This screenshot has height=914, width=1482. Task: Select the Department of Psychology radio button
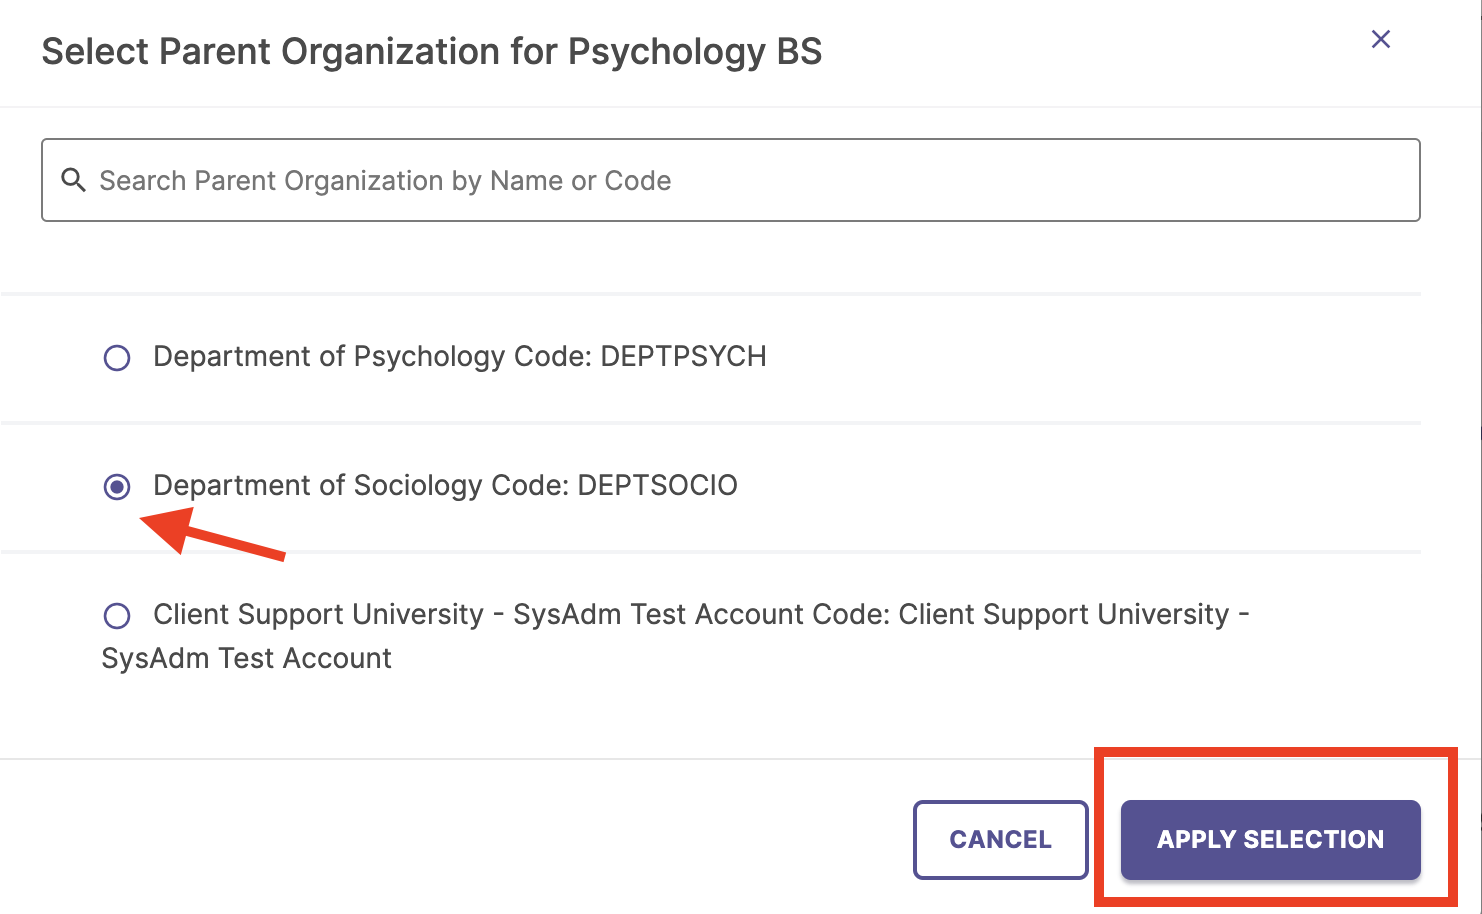117,357
